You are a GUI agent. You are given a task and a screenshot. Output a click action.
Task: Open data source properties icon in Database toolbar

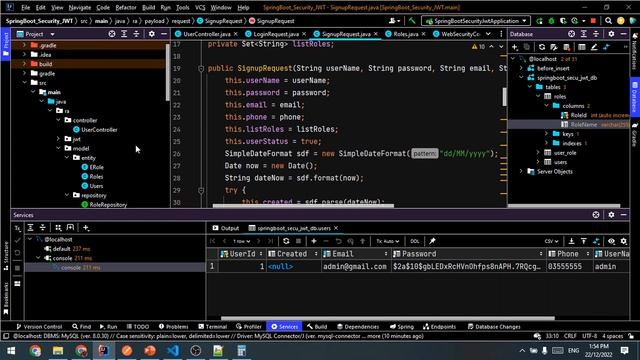pyautogui.click(x=554, y=47)
